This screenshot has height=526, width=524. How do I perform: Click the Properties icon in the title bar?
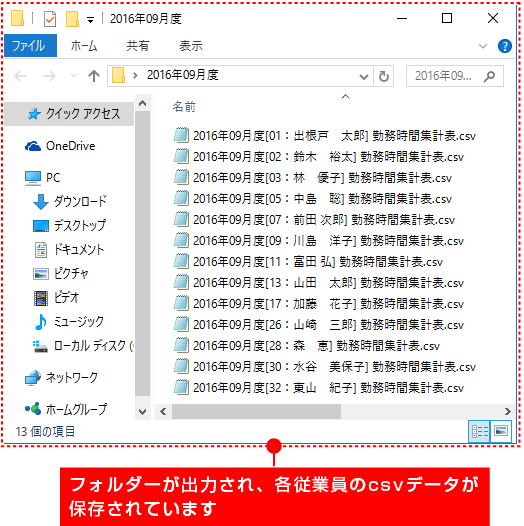[x=50, y=19]
